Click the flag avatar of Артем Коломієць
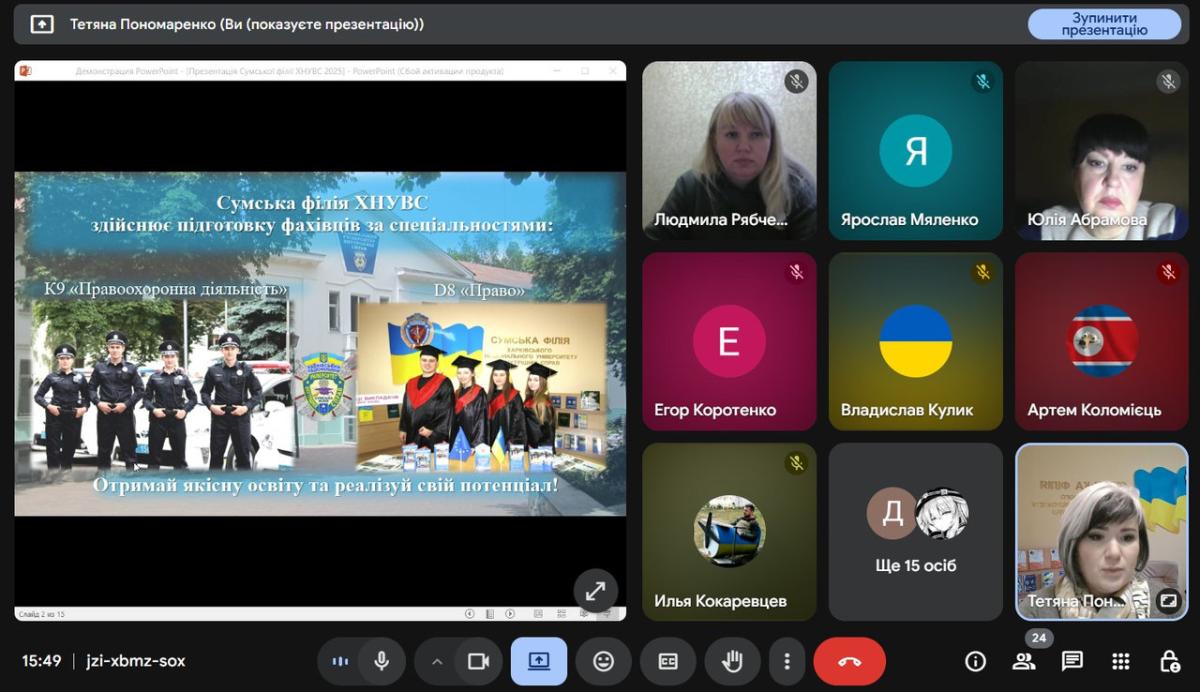The height and width of the screenshot is (692, 1200). [x=1102, y=341]
